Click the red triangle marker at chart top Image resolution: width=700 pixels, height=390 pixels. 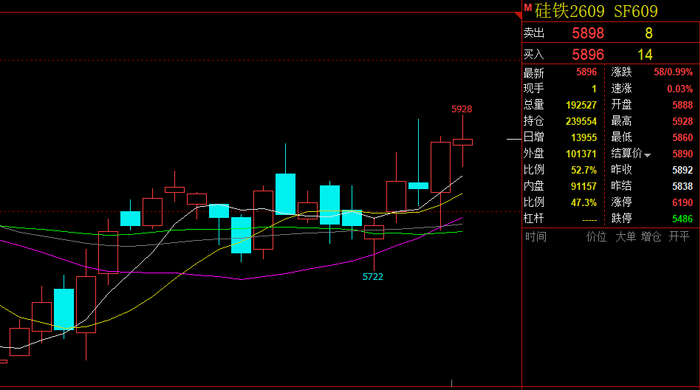click(518, 16)
